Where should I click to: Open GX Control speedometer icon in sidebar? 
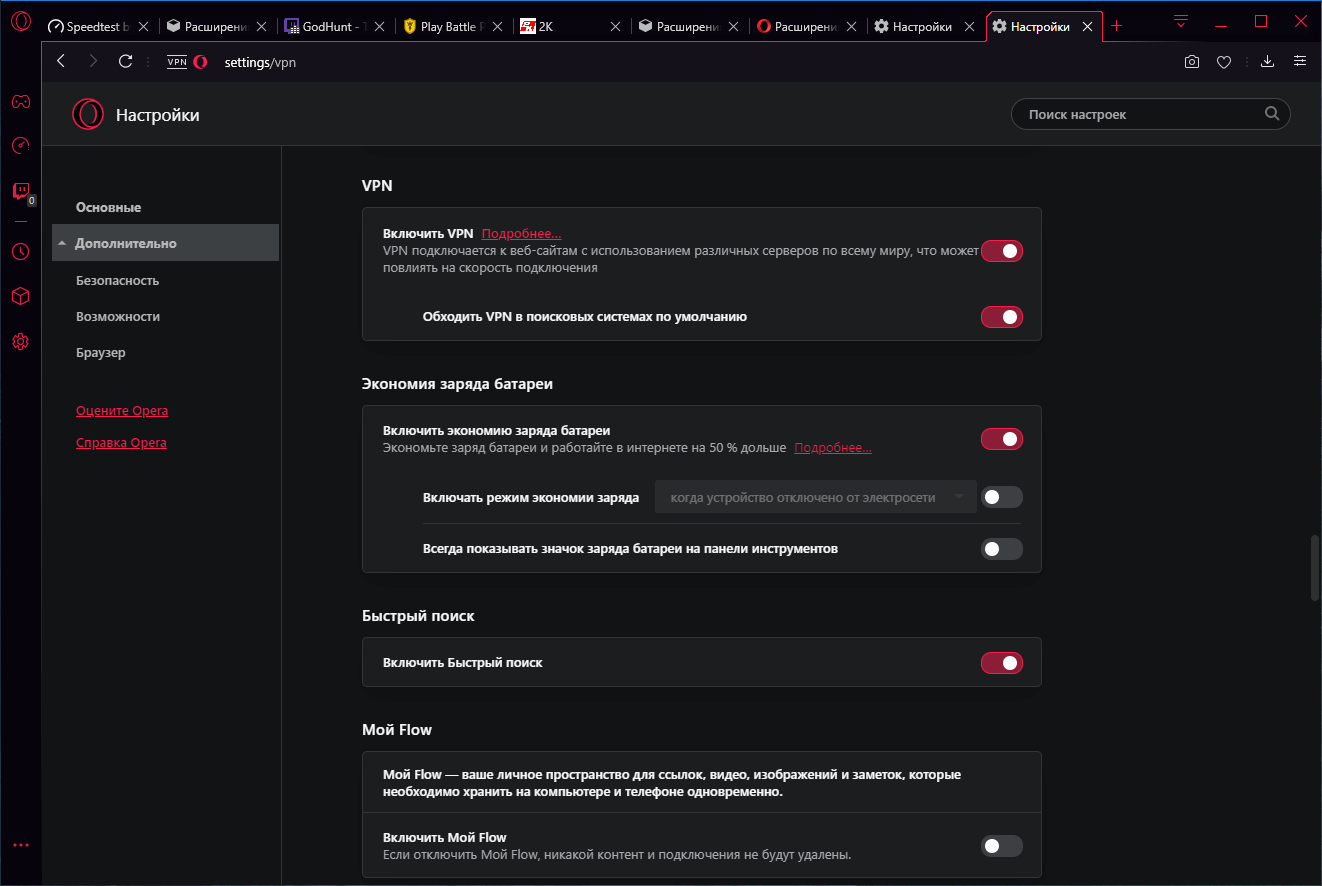[20, 146]
